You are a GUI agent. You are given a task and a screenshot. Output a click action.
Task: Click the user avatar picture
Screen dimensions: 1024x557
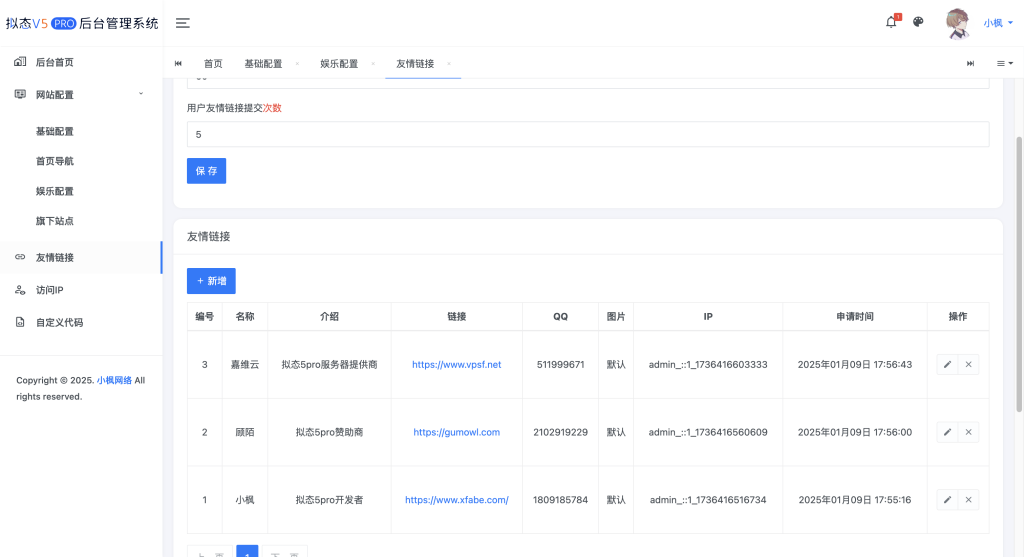tap(957, 24)
